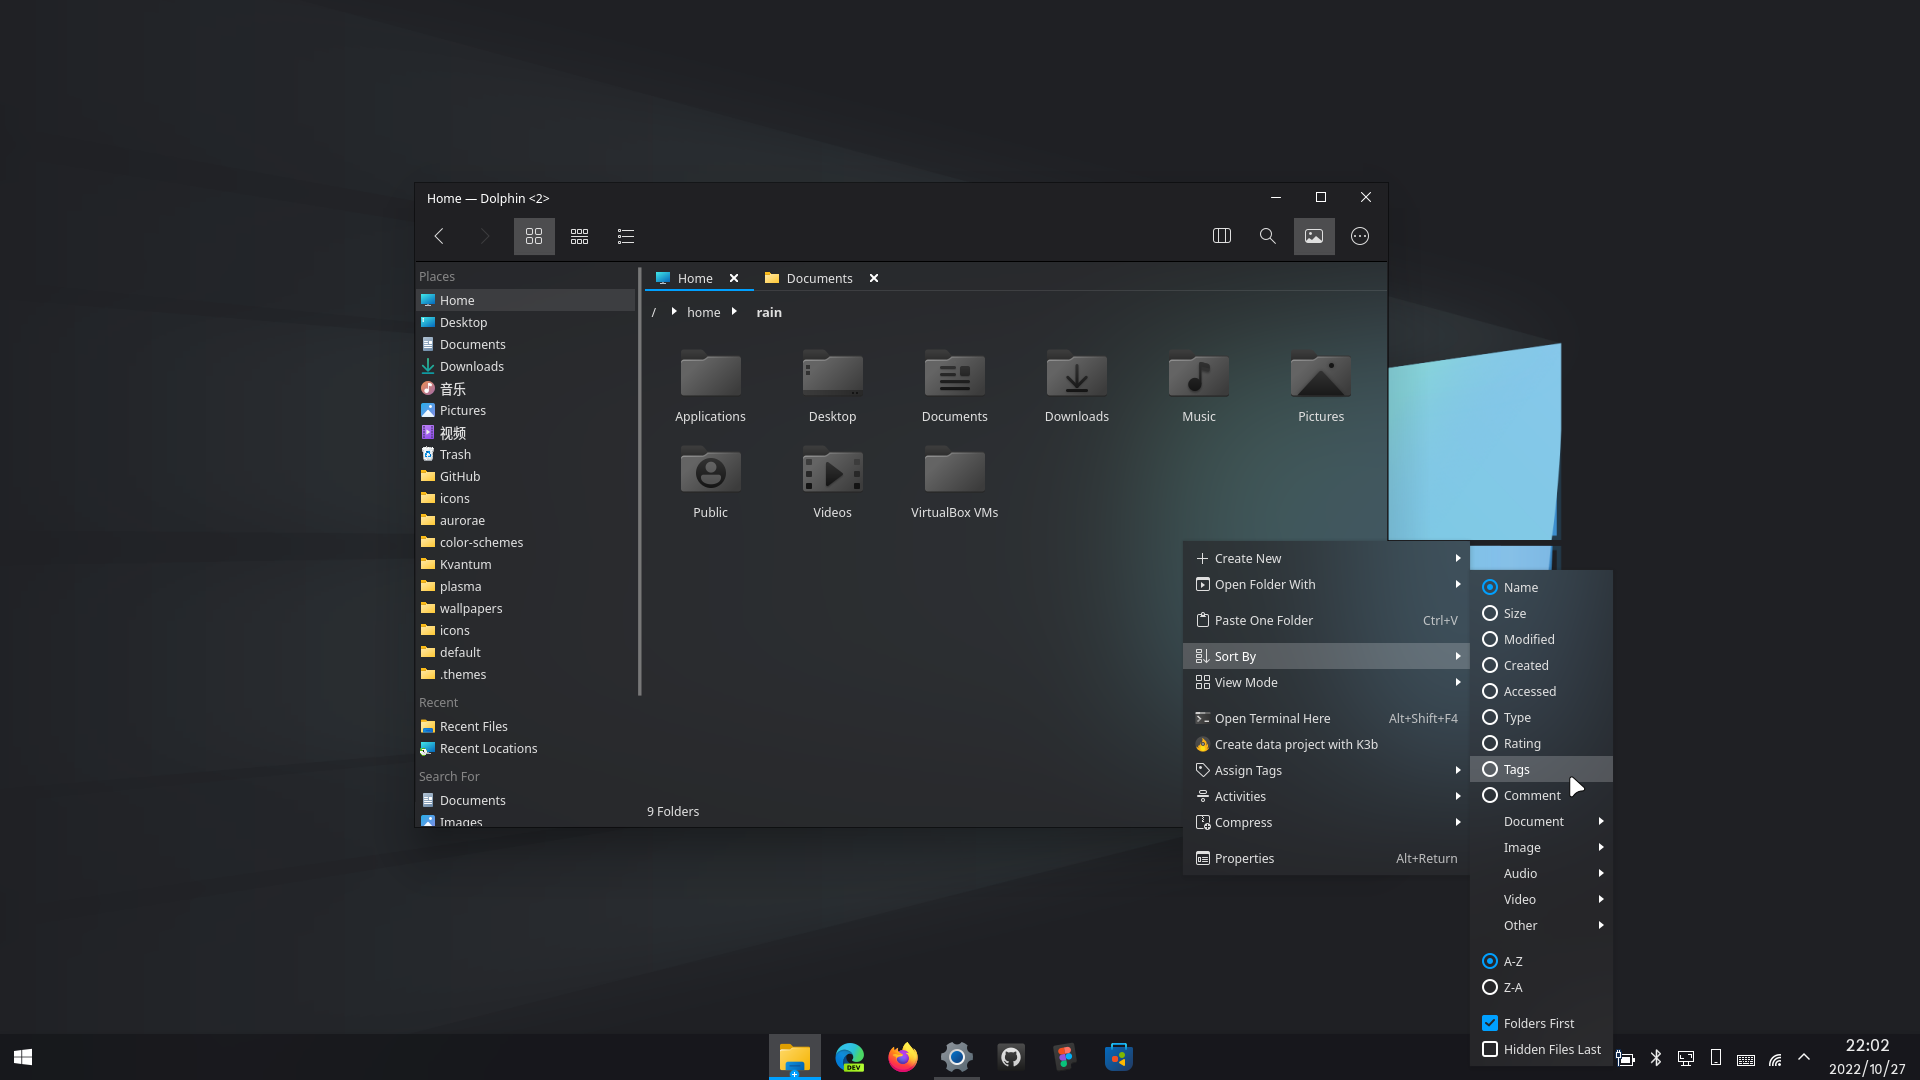This screenshot has width=1920, height=1080.
Task: Open the Videos folder
Action: coord(832,482)
